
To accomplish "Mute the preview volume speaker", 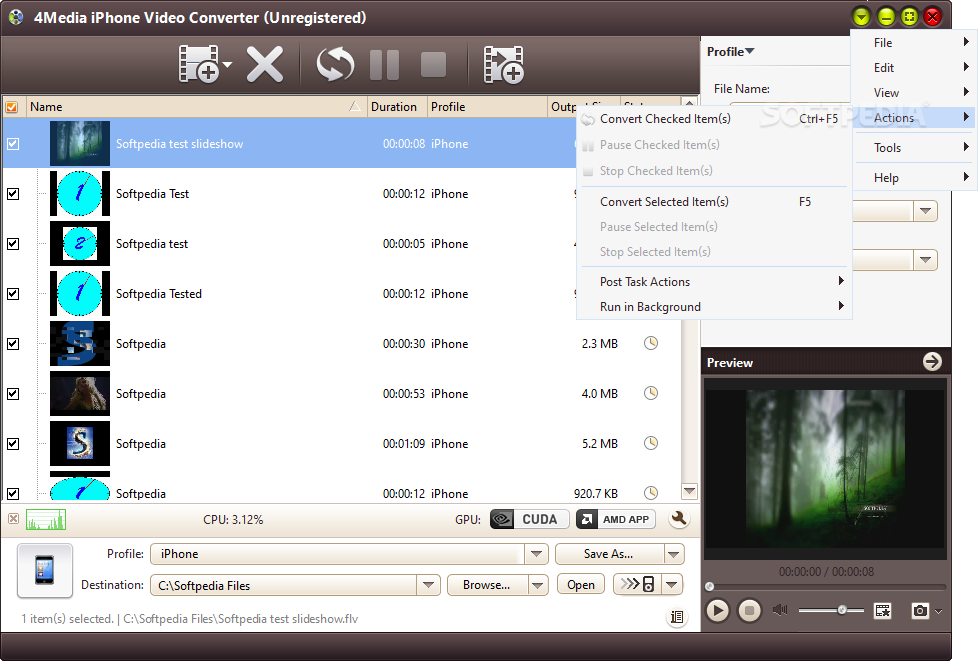I will (x=780, y=610).
